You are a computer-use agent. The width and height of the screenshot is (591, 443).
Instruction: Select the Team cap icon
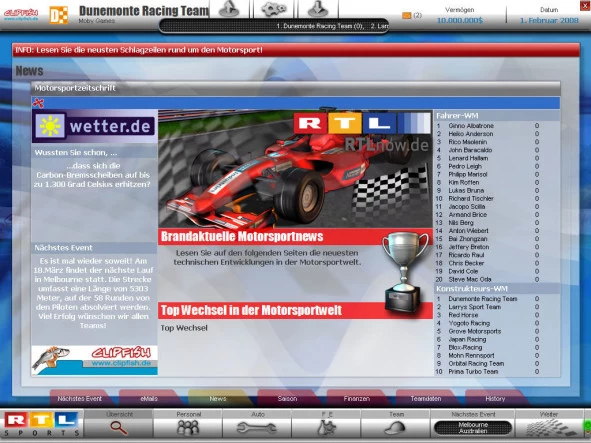coord(395,428)
